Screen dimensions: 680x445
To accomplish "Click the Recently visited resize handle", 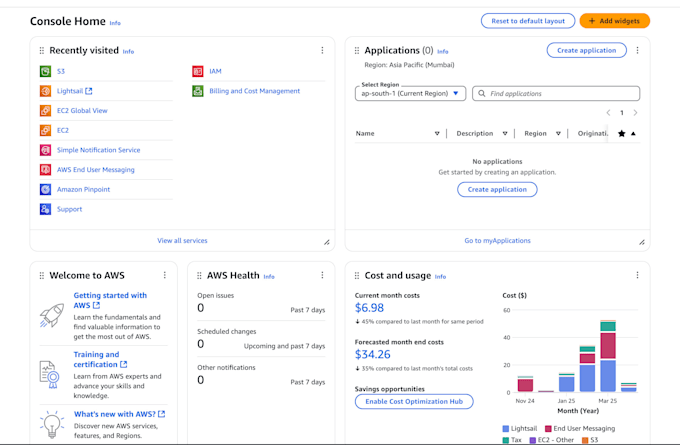I will point(327,242).
